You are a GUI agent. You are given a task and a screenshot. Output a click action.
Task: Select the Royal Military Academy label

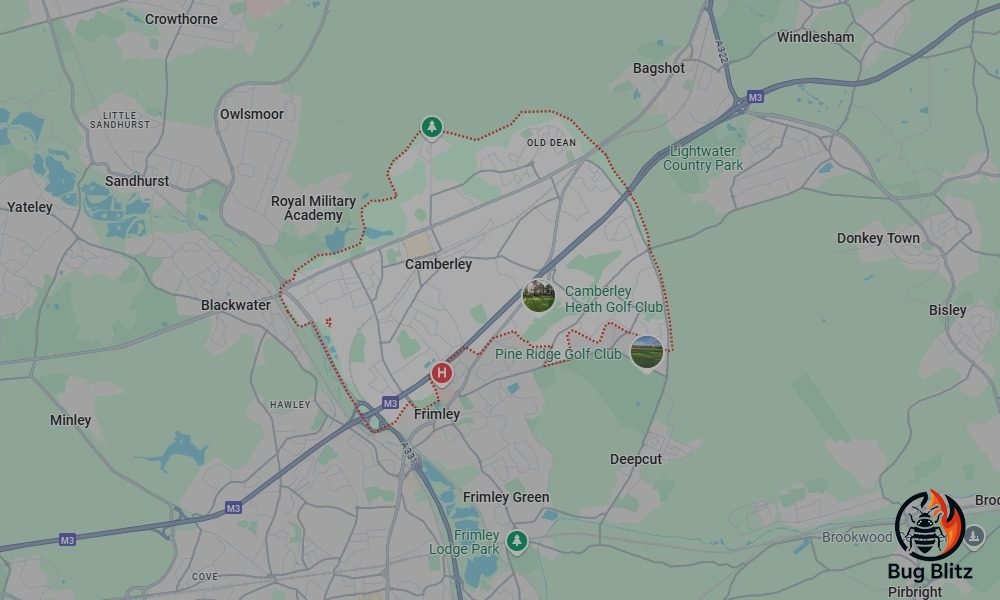[313, 208]
